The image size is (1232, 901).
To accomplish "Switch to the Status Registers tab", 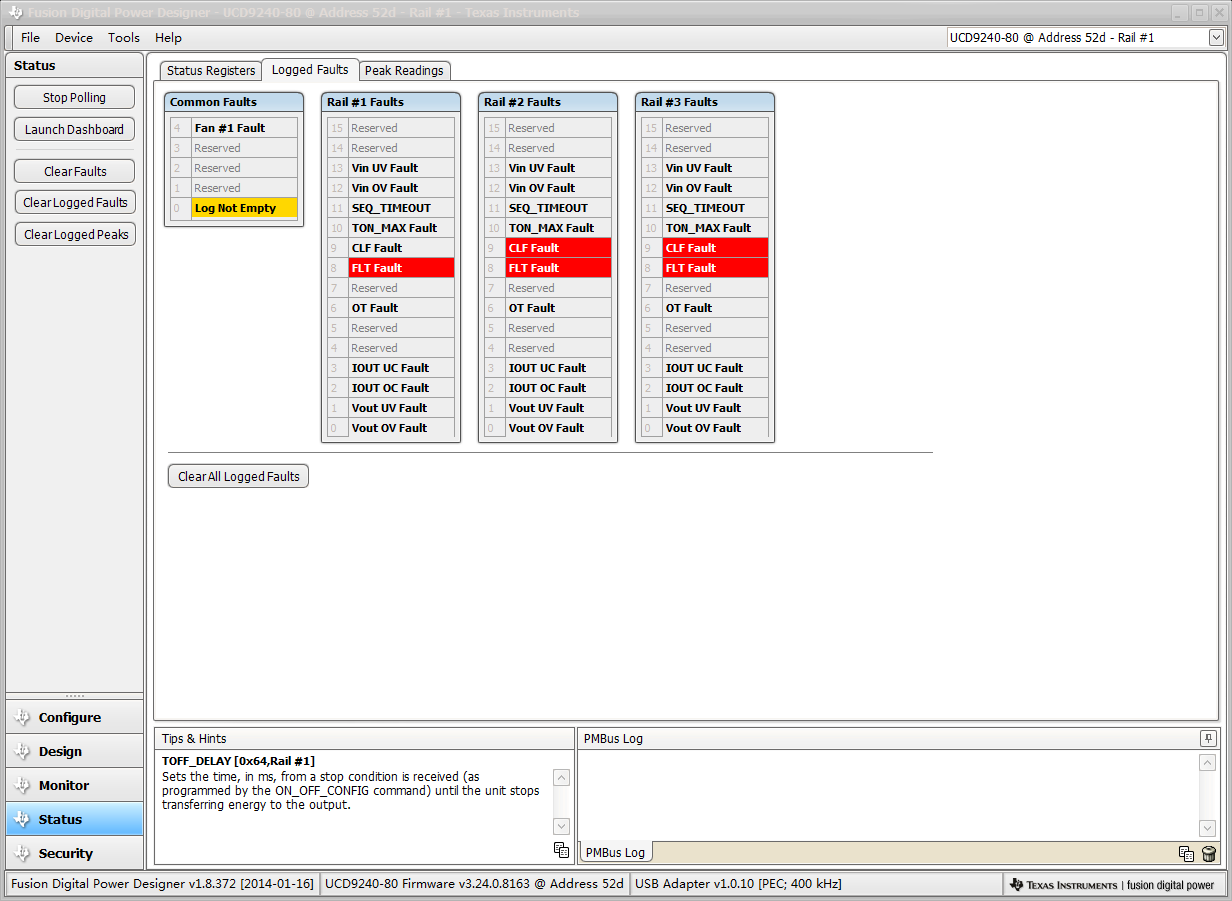I will pyautogui.click(x=211, y=71).
